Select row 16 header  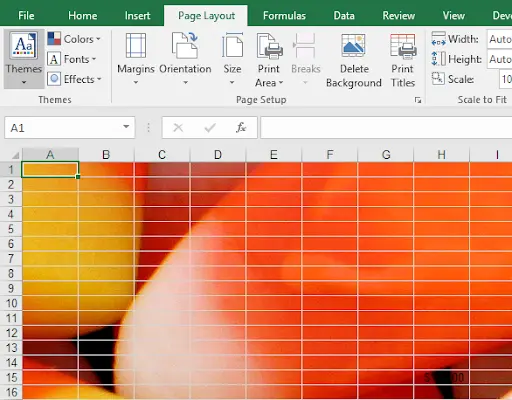click(11, 392)
